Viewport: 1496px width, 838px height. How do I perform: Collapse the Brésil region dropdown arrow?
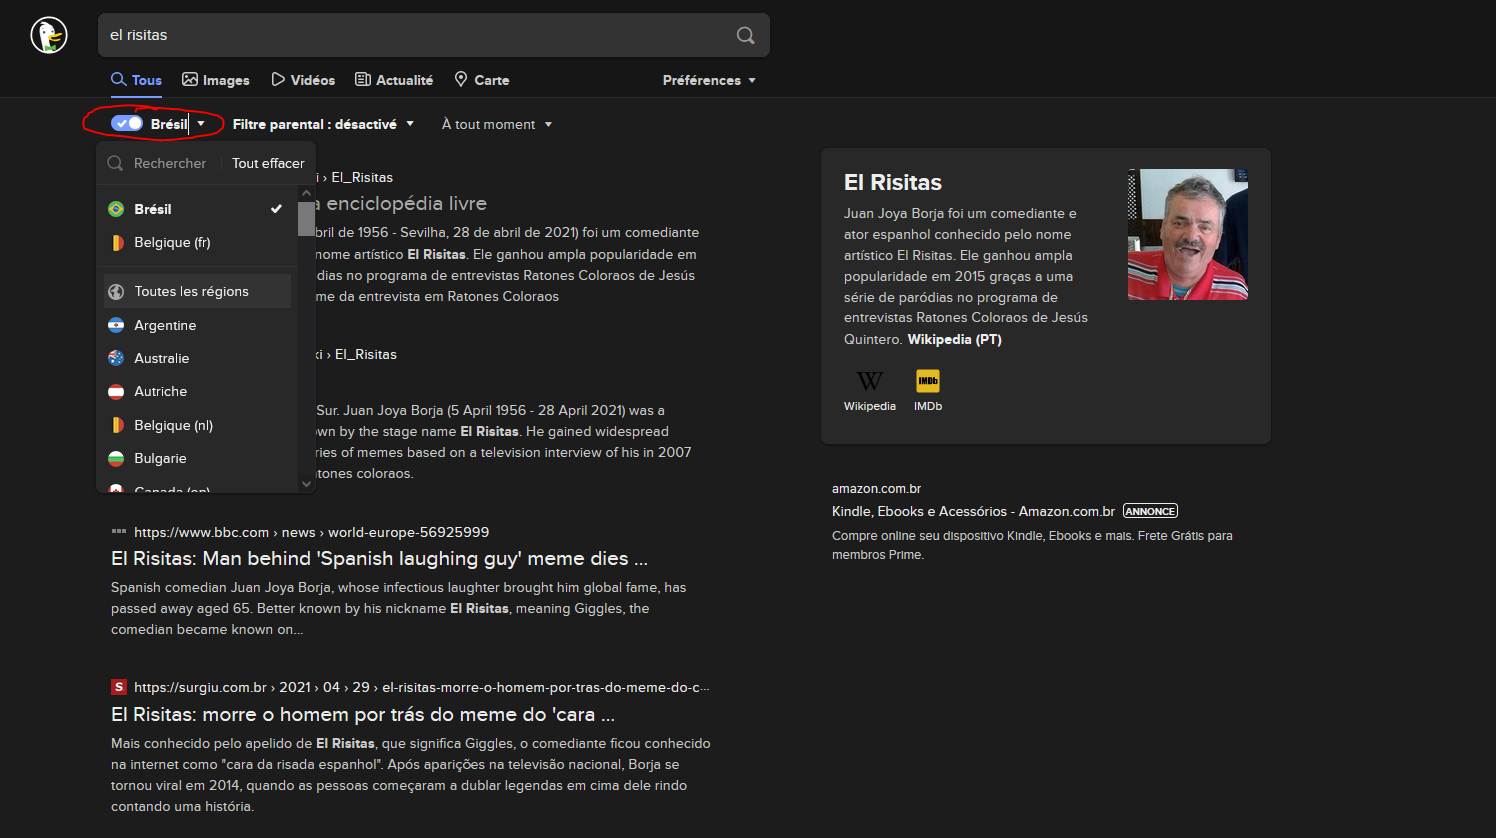201,124
